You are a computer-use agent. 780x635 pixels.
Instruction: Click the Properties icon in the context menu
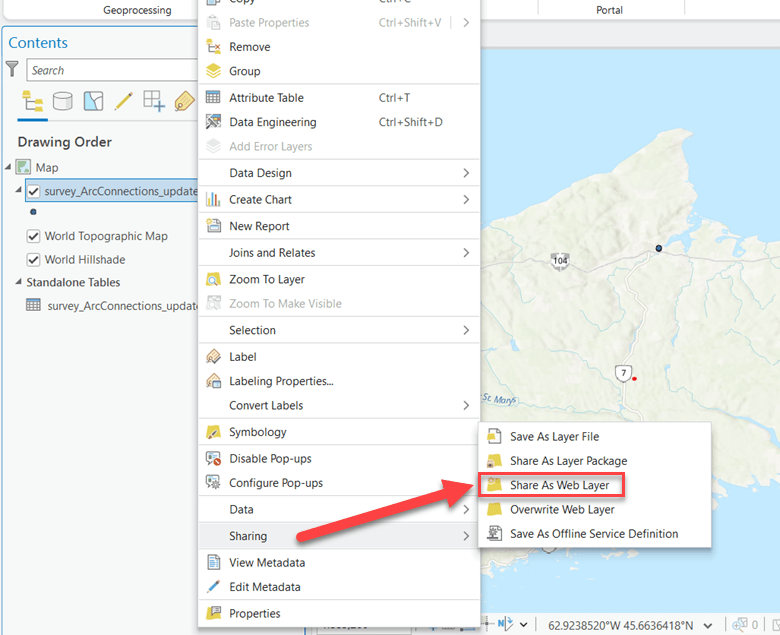tap(213, 613)
